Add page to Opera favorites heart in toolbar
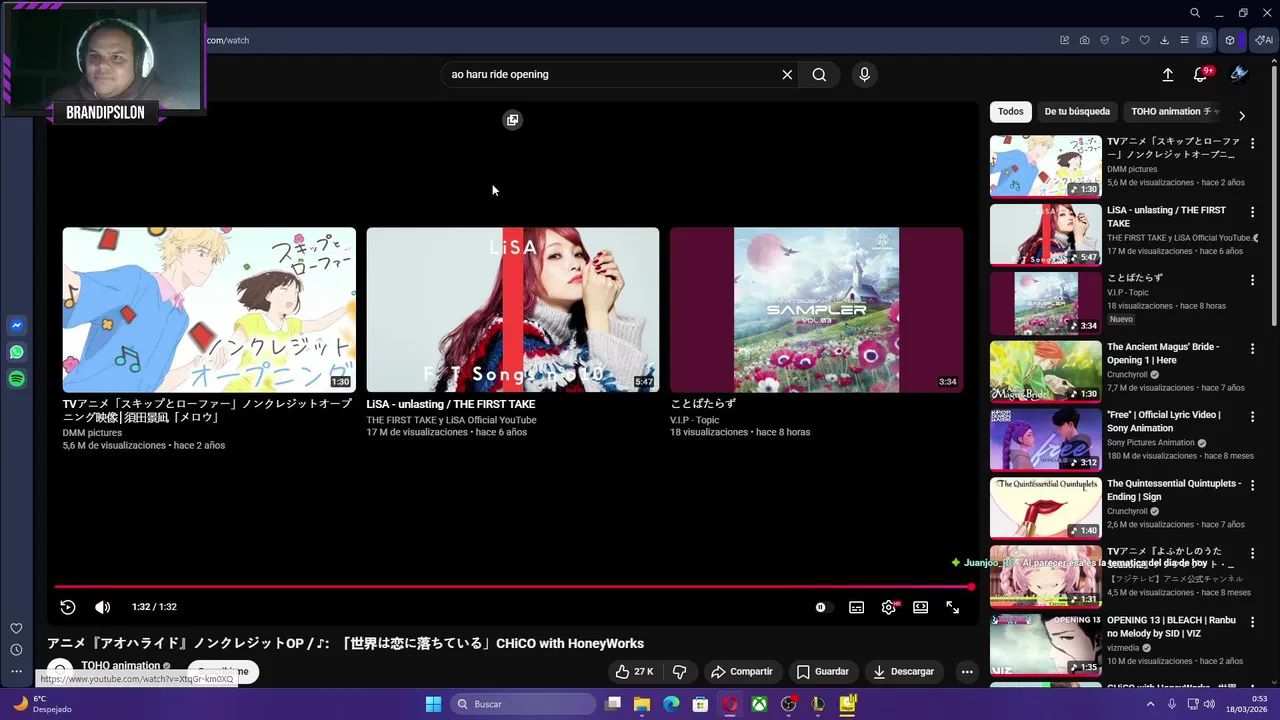The image size is (1280, 720). click(1144, 40)
